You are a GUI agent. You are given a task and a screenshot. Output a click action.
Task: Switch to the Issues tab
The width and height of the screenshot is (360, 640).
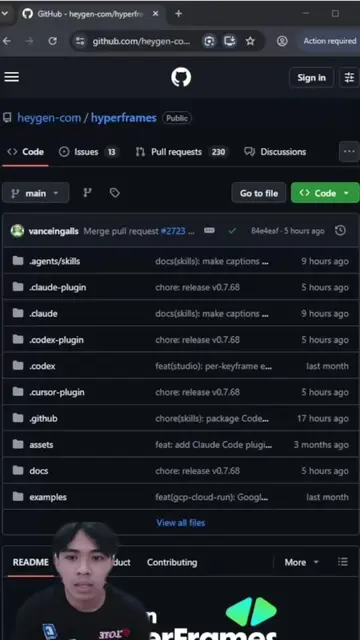(89, 152)
